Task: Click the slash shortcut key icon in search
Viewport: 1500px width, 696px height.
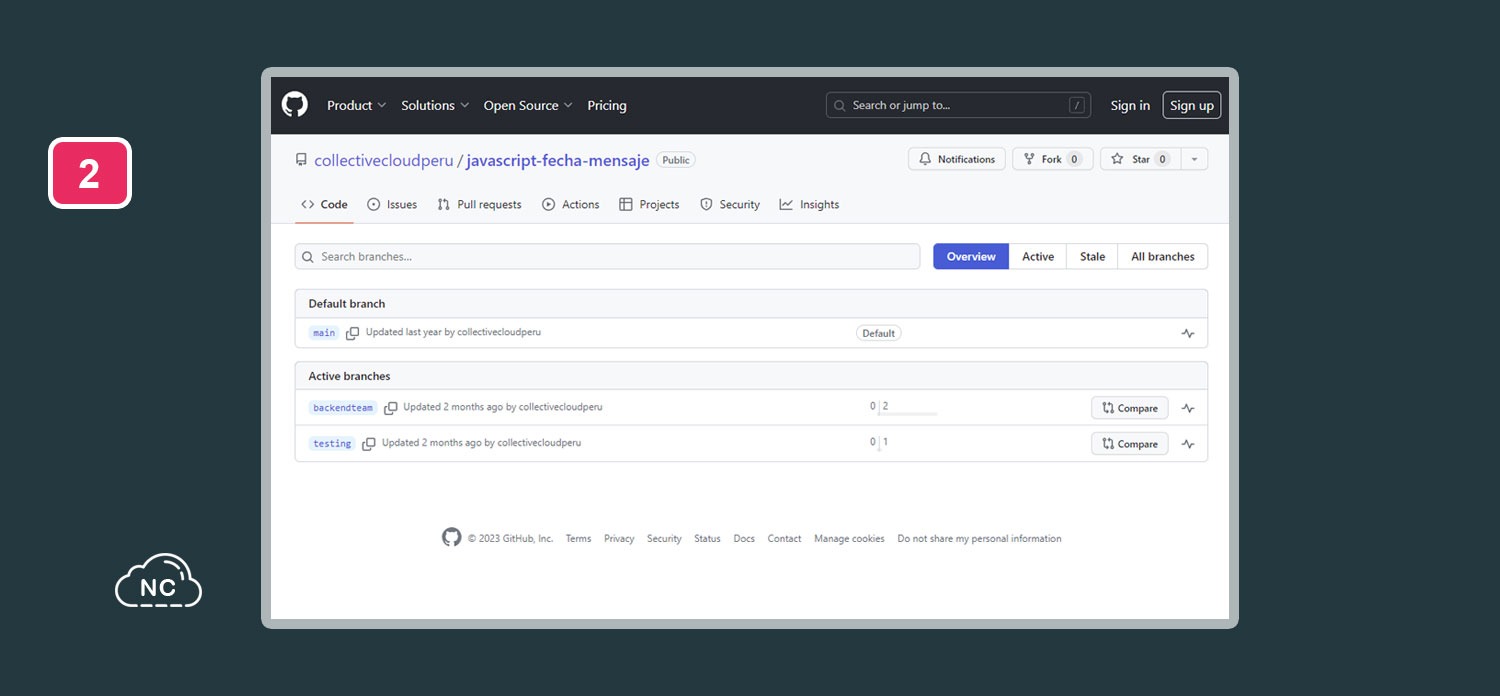Action: [x=1077, y=105]
